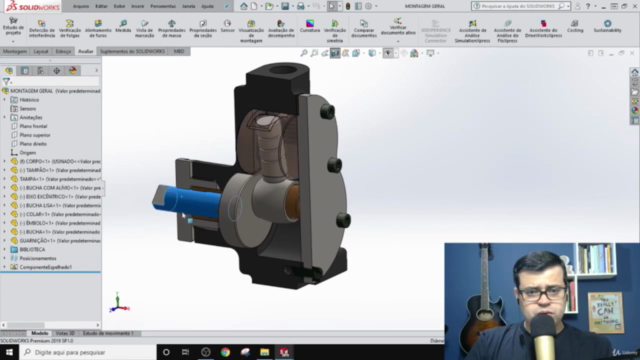Expand the Anotações tree node
The height and width of the screenshot is (360, 640).
click(4, 117)
